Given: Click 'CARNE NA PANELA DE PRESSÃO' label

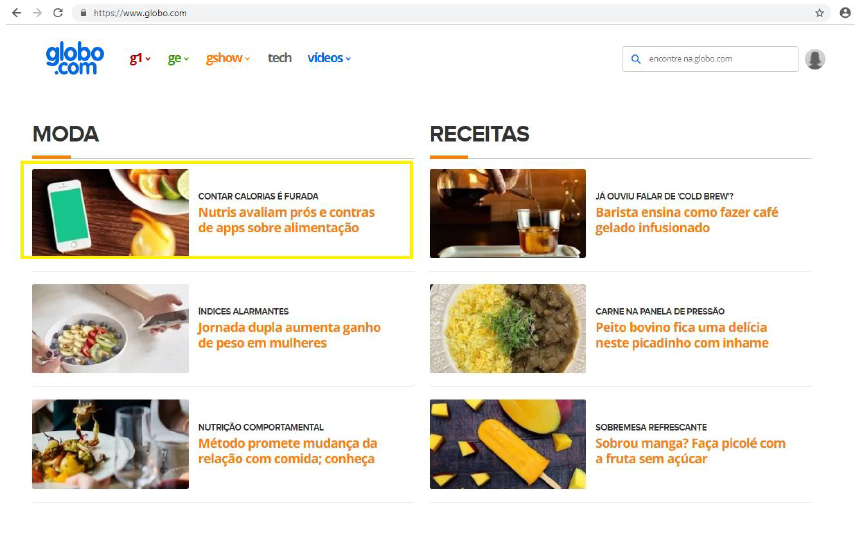Looking at the screenshot, I should 660,311.
